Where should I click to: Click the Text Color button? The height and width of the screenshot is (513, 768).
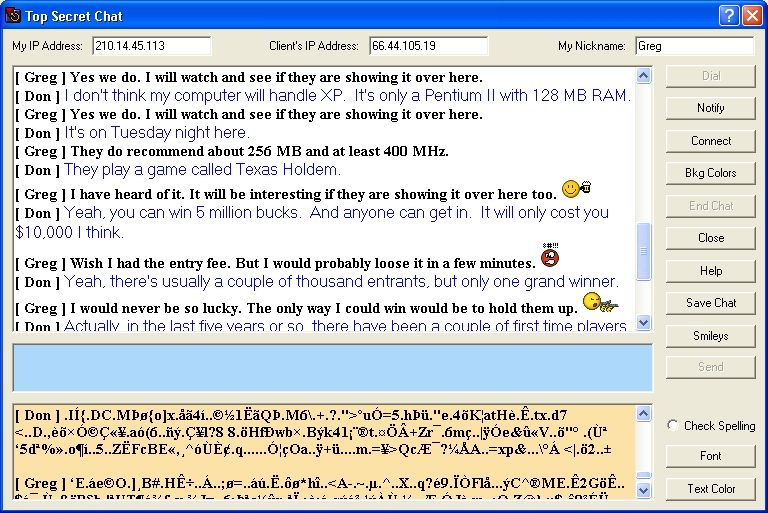[710, 489]
